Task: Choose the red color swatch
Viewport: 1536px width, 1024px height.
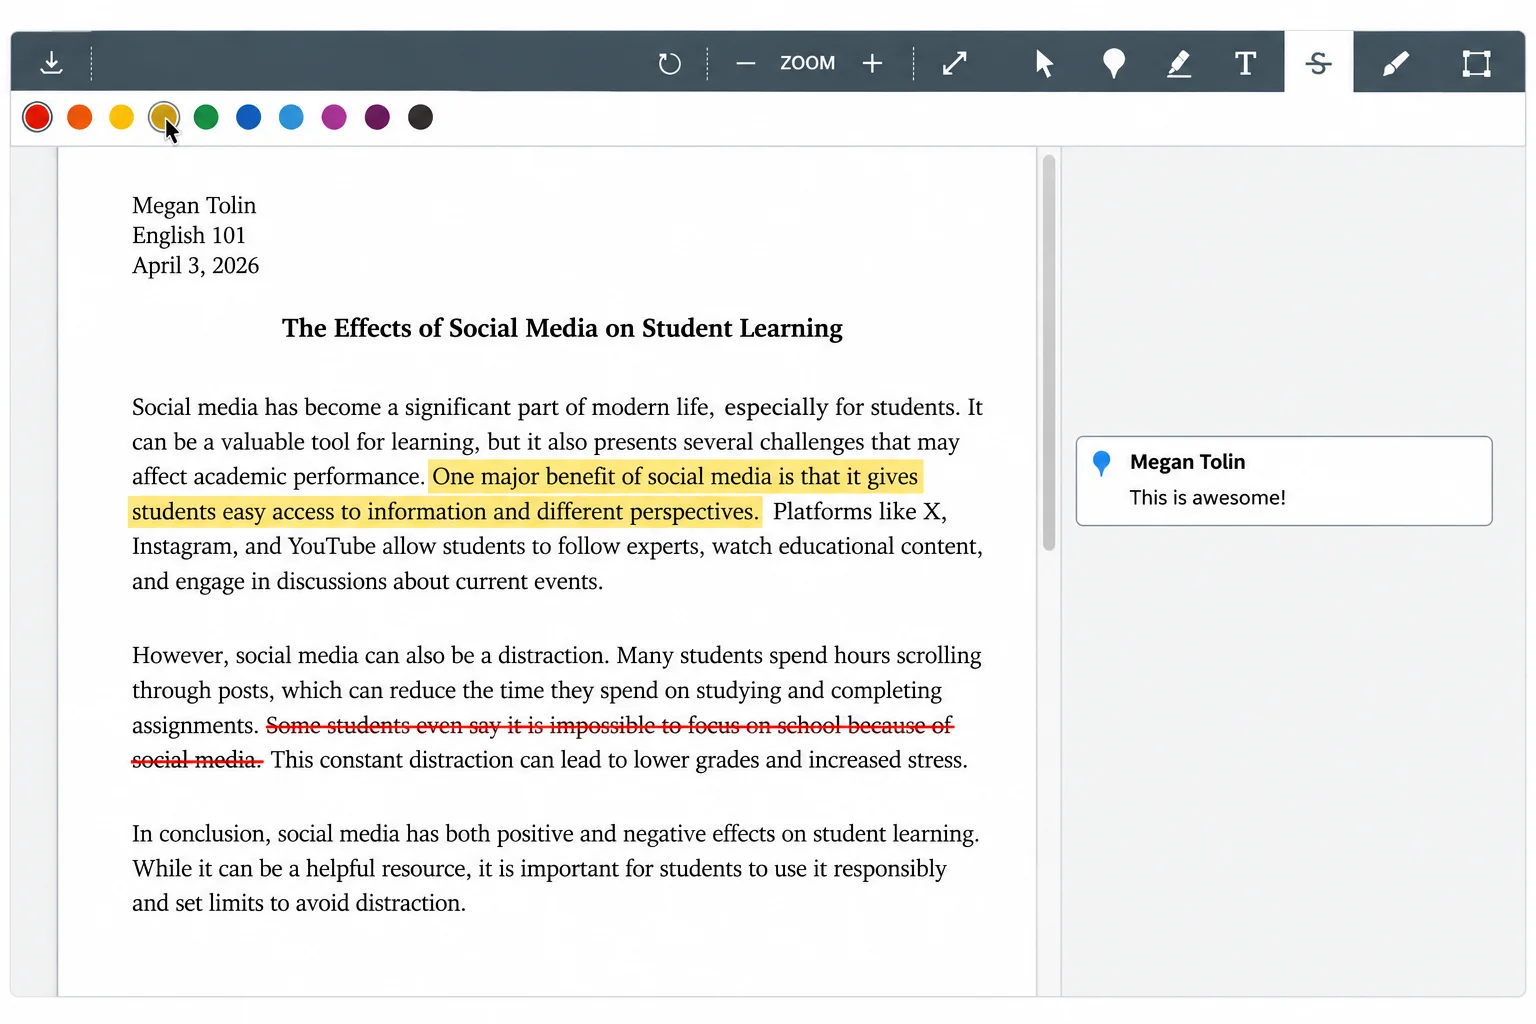Action: tap(38, 117)
